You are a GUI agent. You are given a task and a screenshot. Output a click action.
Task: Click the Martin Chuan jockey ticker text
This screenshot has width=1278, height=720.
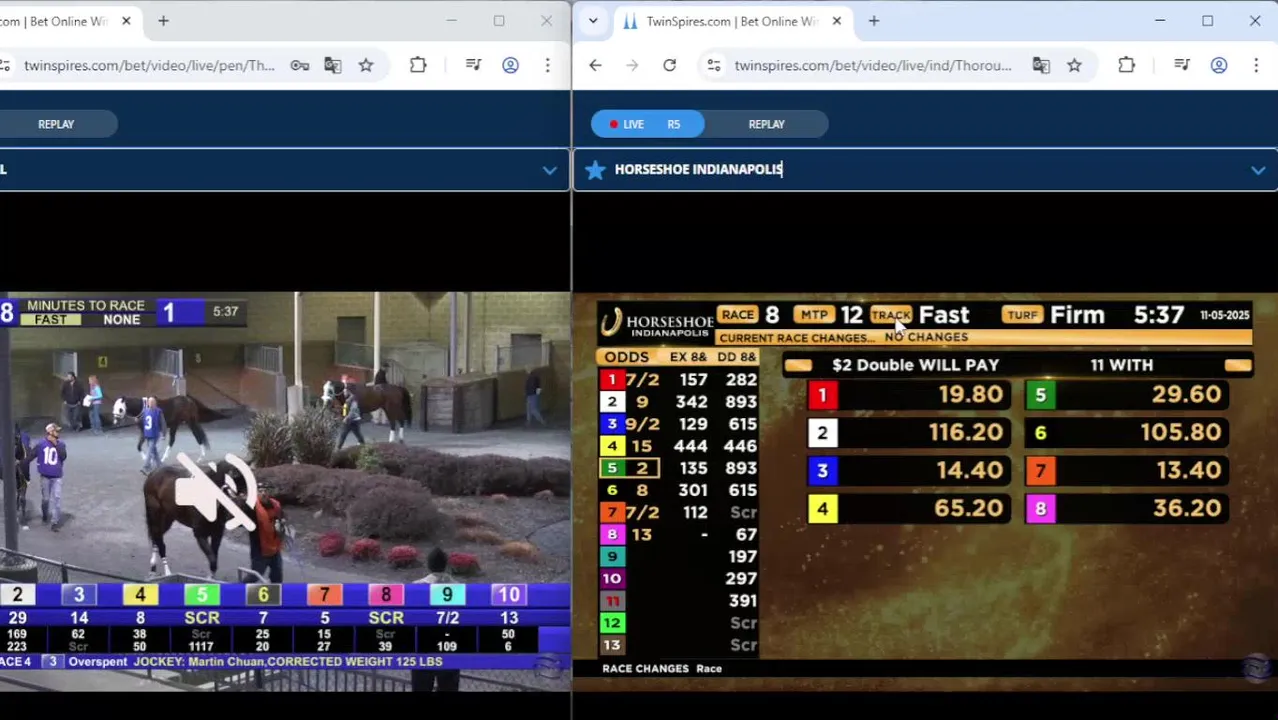pos(287,662)
